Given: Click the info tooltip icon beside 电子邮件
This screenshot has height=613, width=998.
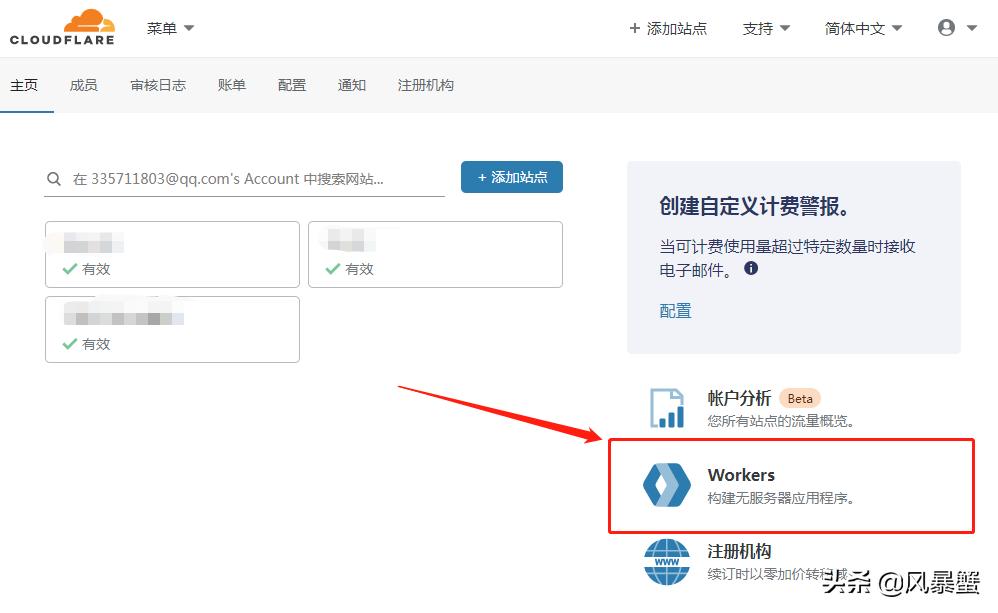Looking at the screenshot, I should point(750,268).
